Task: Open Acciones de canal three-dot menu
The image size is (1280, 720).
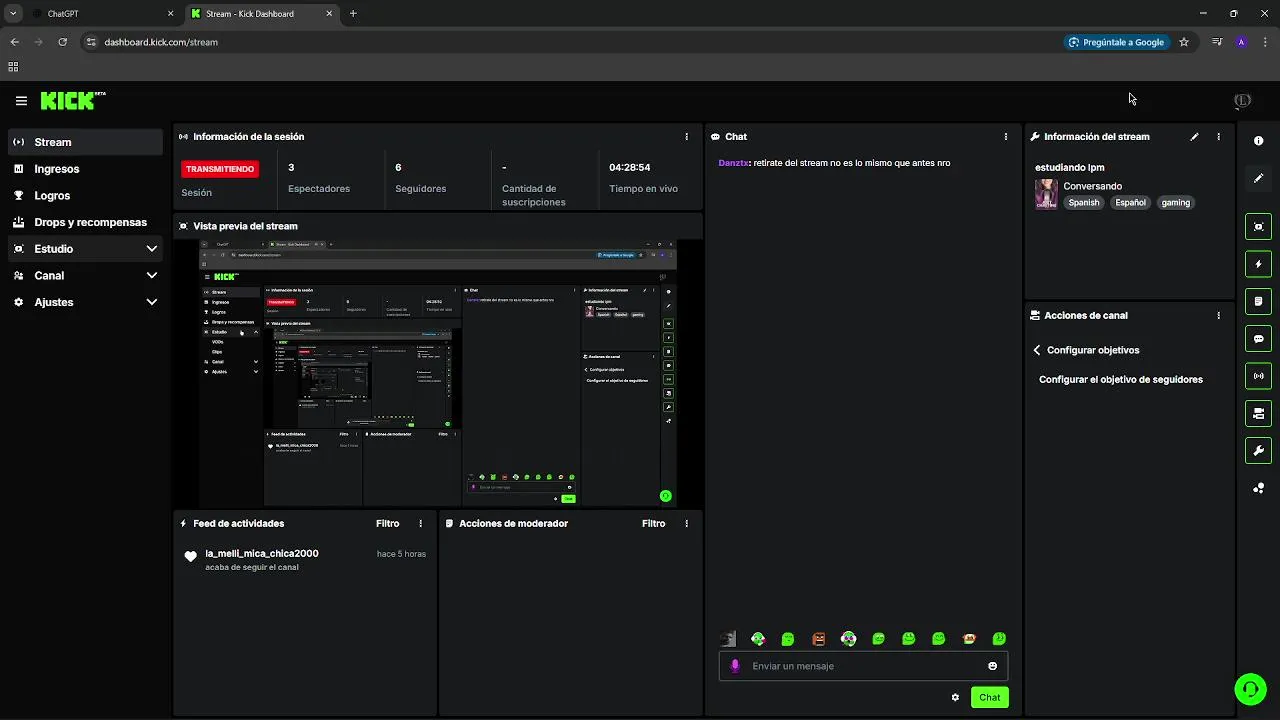Action: click(x=1218, y=315)
